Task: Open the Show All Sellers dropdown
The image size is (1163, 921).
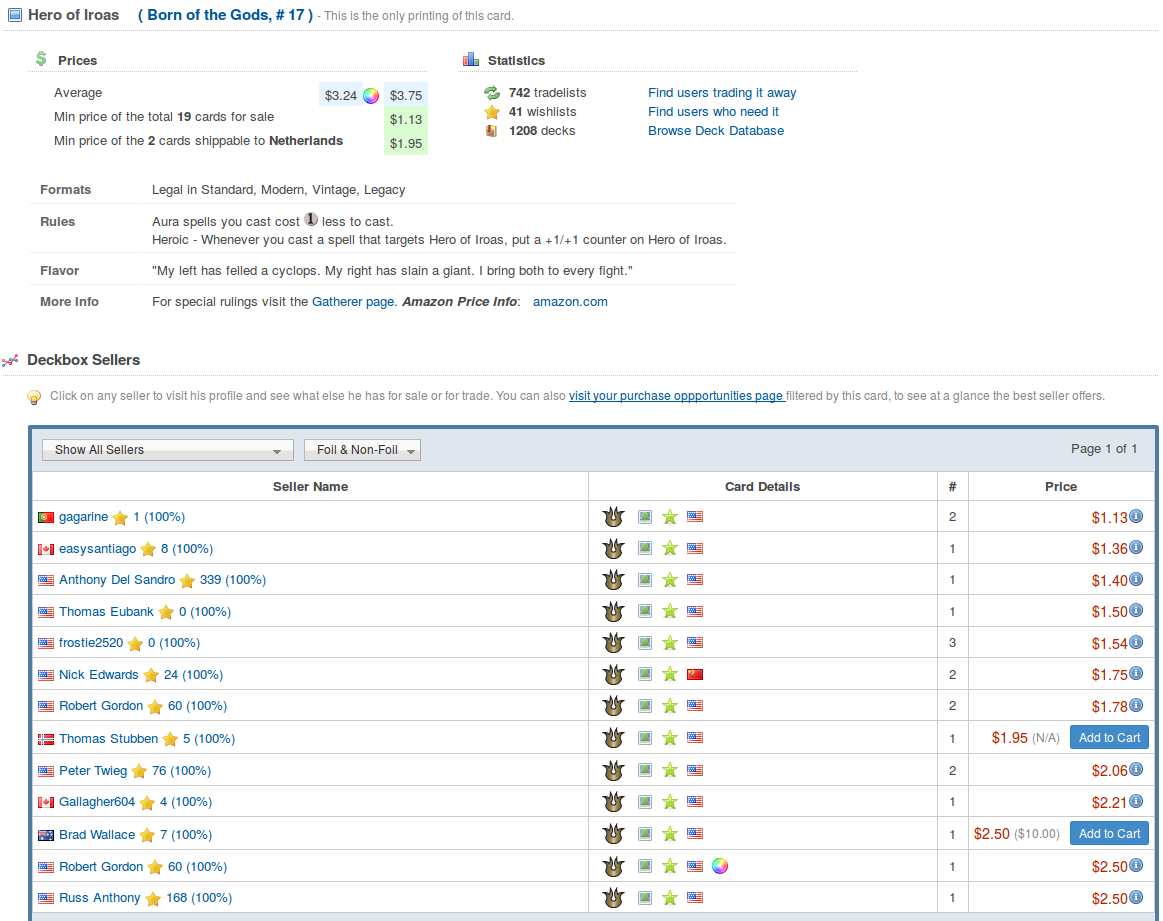Action: tap(167, 450)
